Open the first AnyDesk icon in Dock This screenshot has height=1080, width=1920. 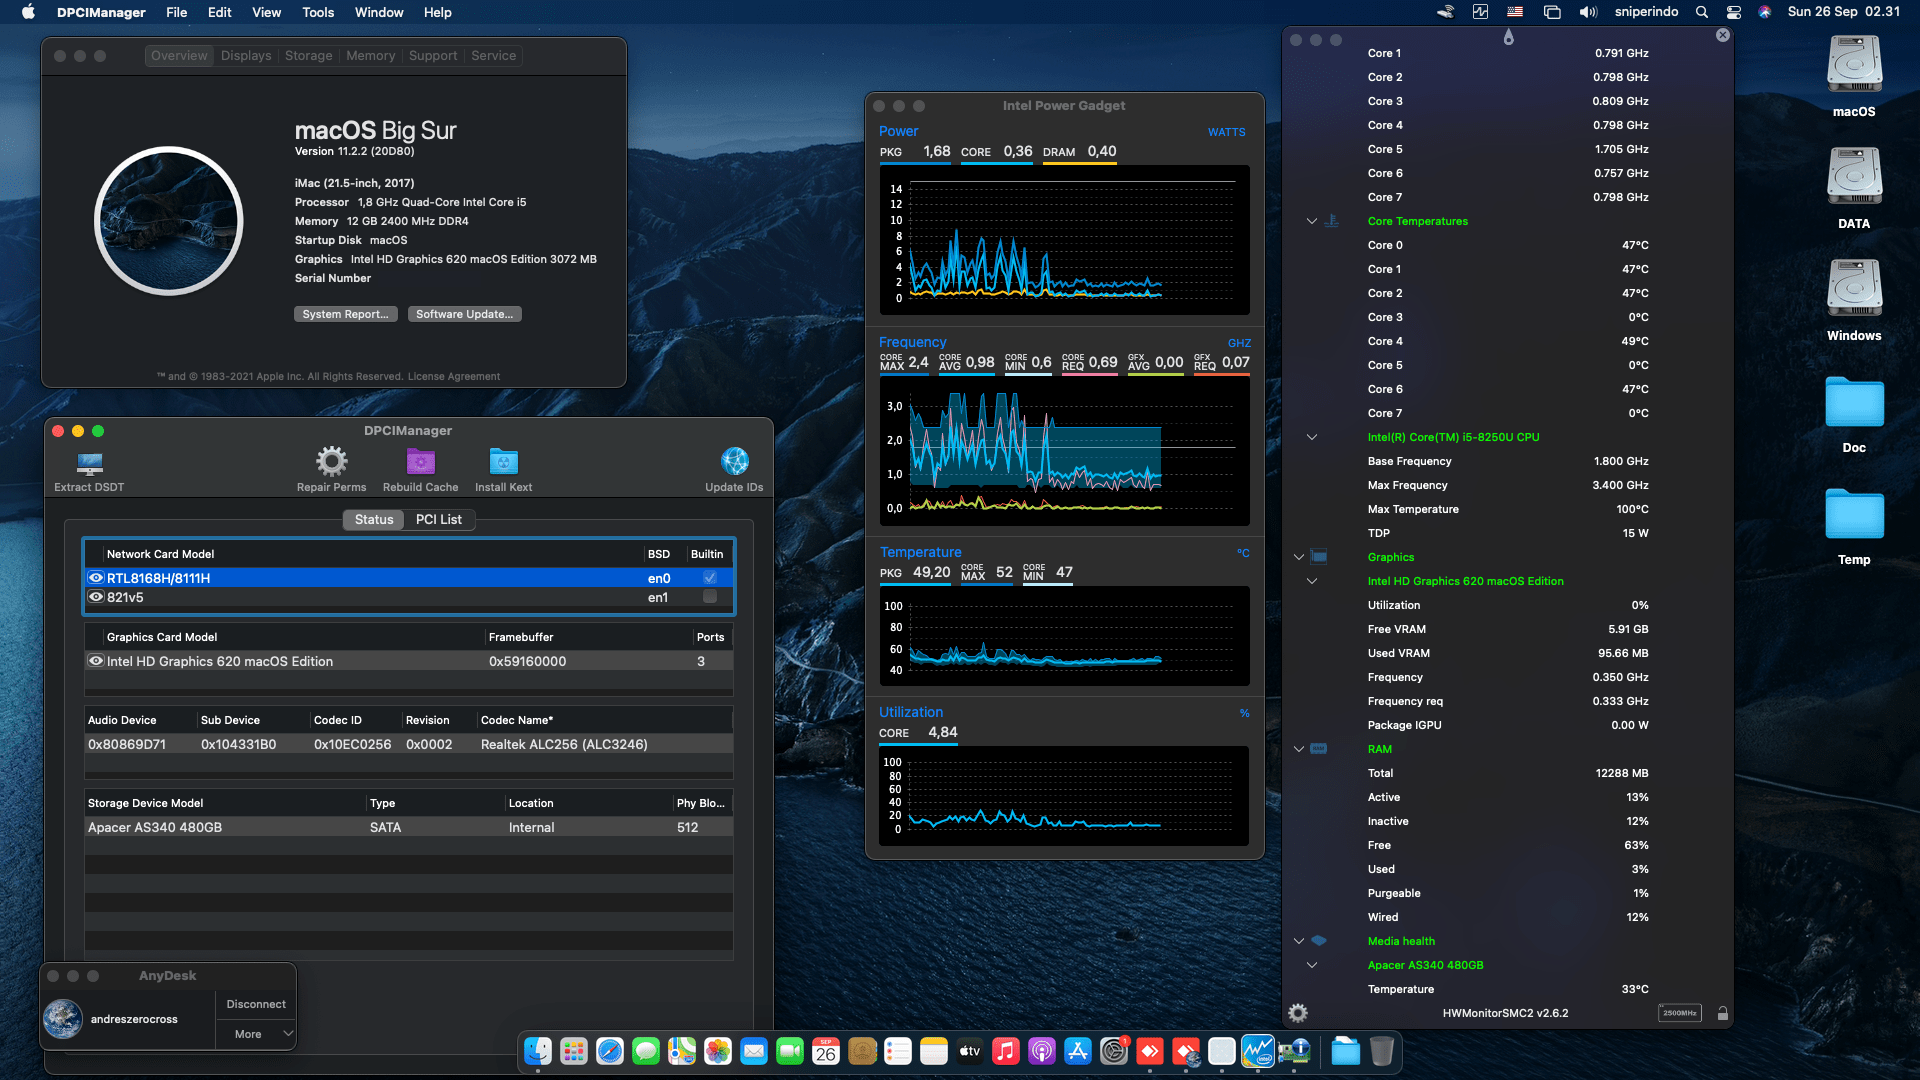pyautogui.click(x=1150, y=1051)
